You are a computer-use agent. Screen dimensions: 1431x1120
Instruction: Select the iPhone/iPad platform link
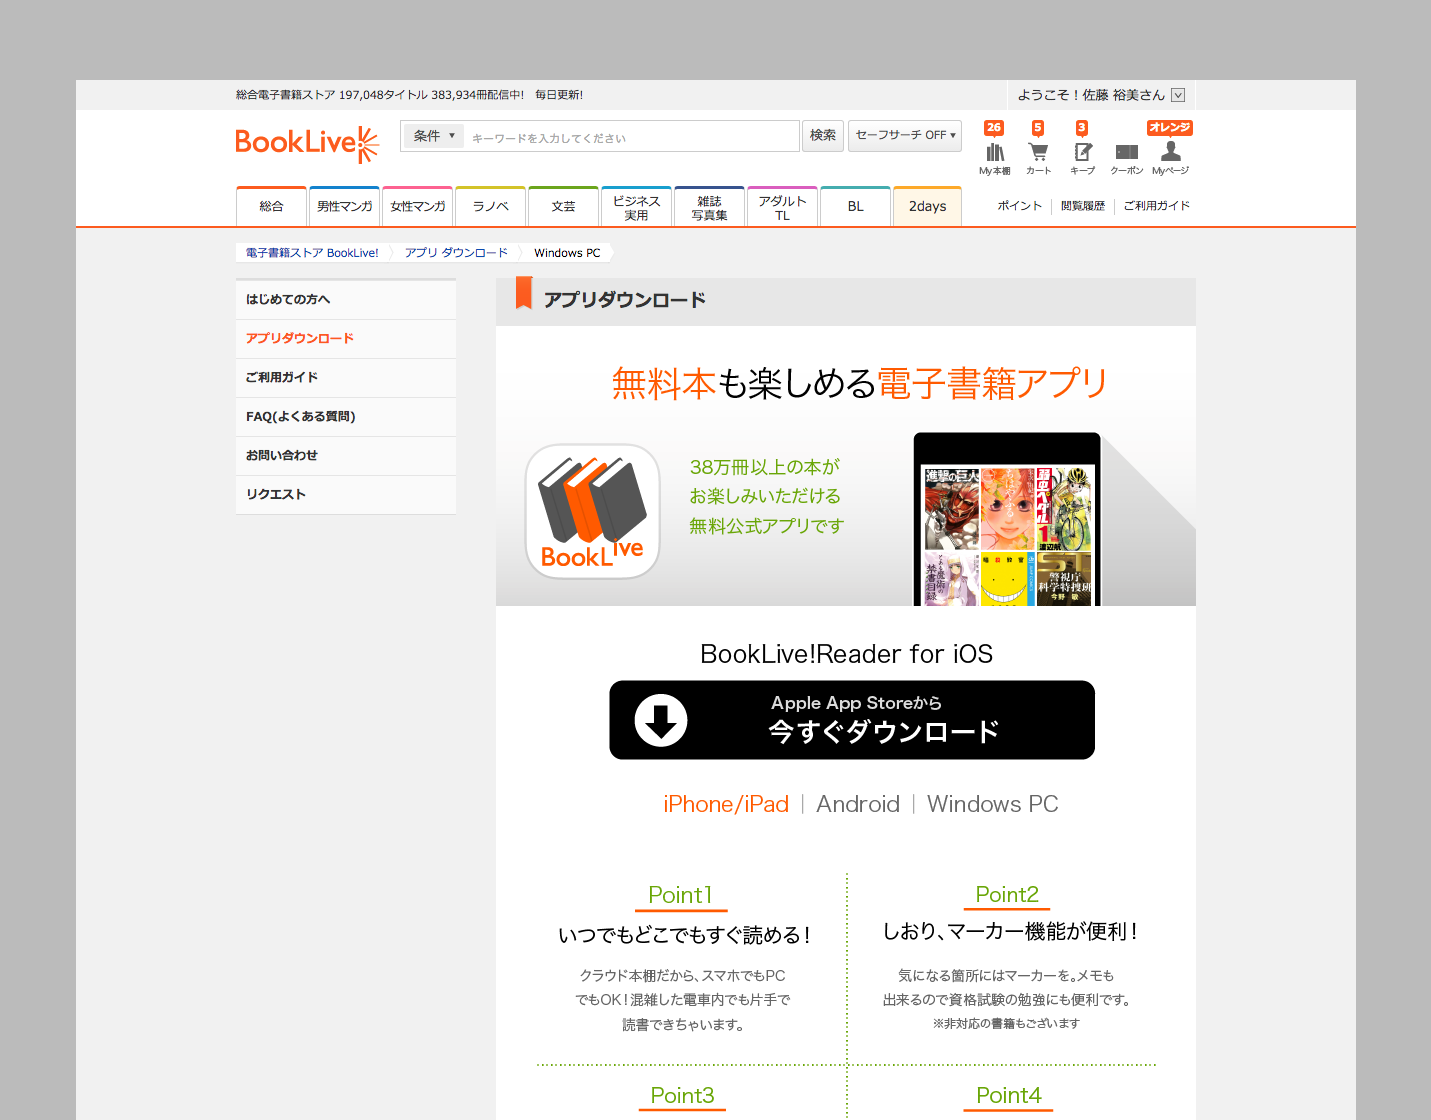click(x=726, y=804)
